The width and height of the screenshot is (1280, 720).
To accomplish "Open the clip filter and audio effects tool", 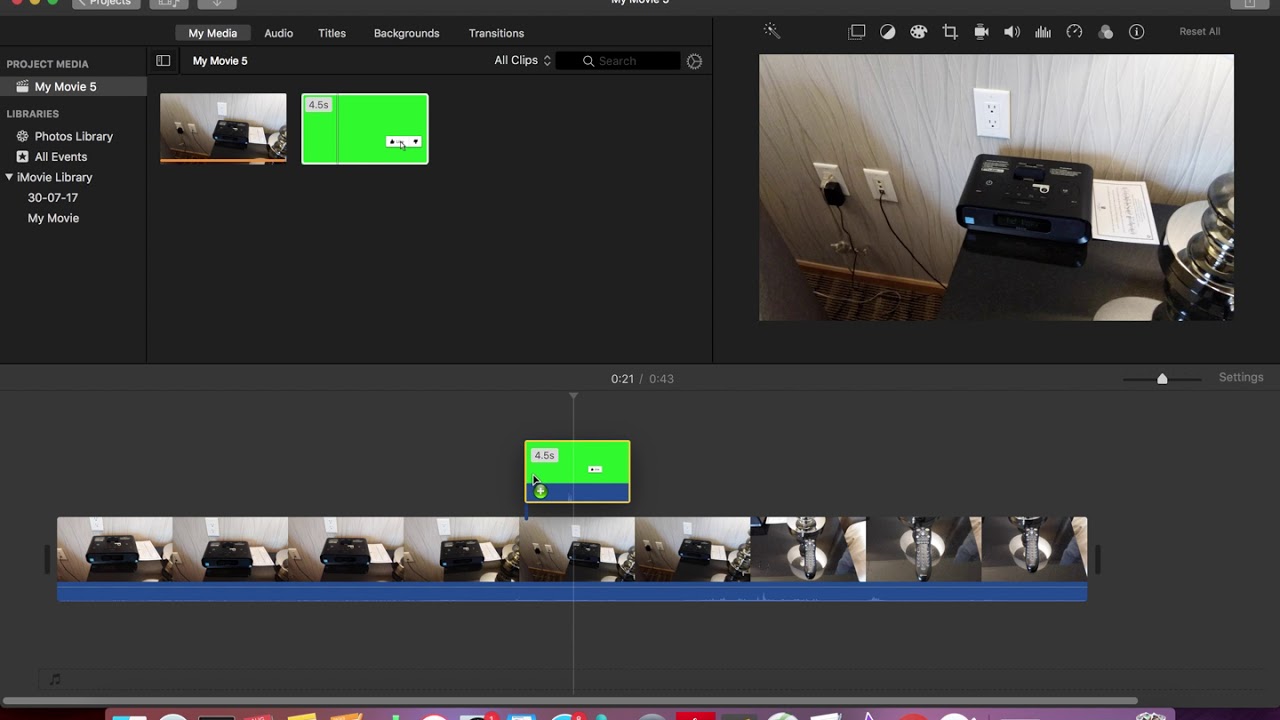I will click(x=1105, y=32).
